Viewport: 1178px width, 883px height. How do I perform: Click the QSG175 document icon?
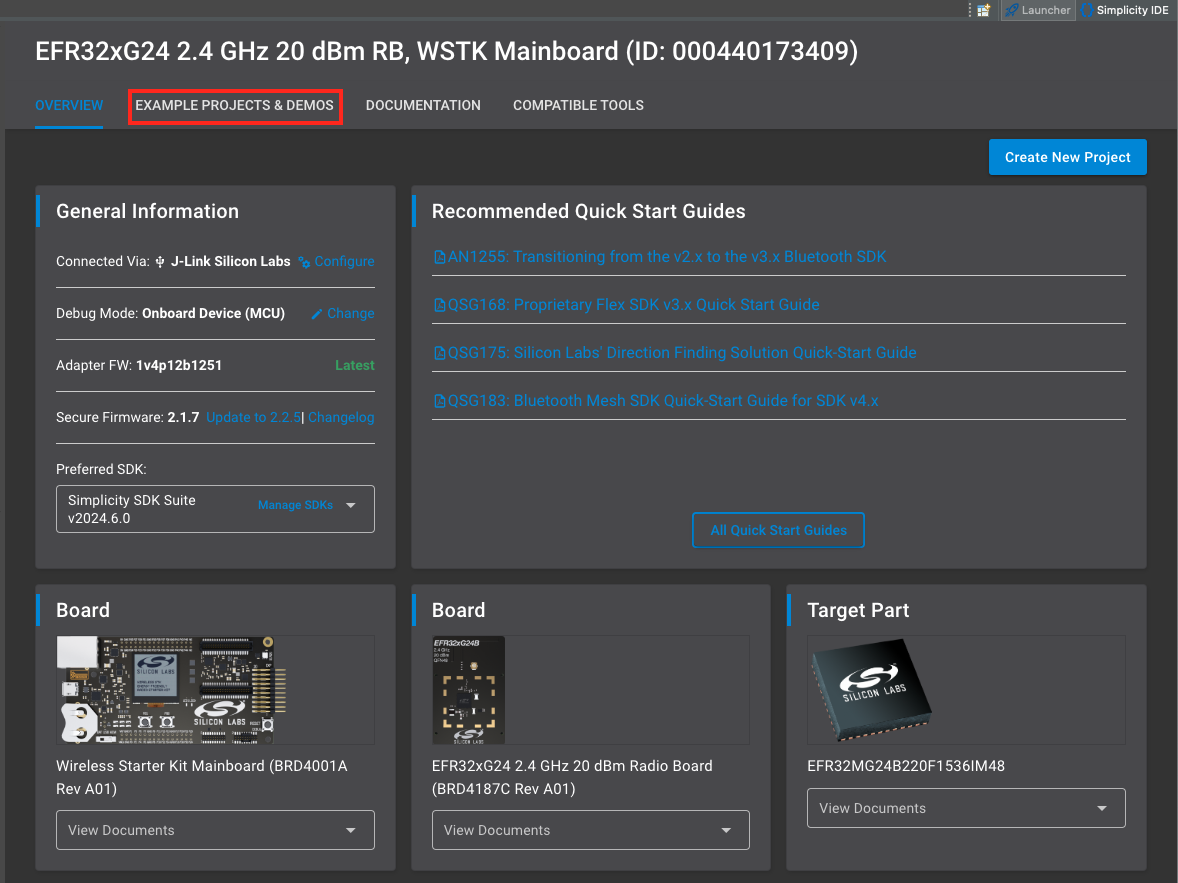(x=439, y=353)
